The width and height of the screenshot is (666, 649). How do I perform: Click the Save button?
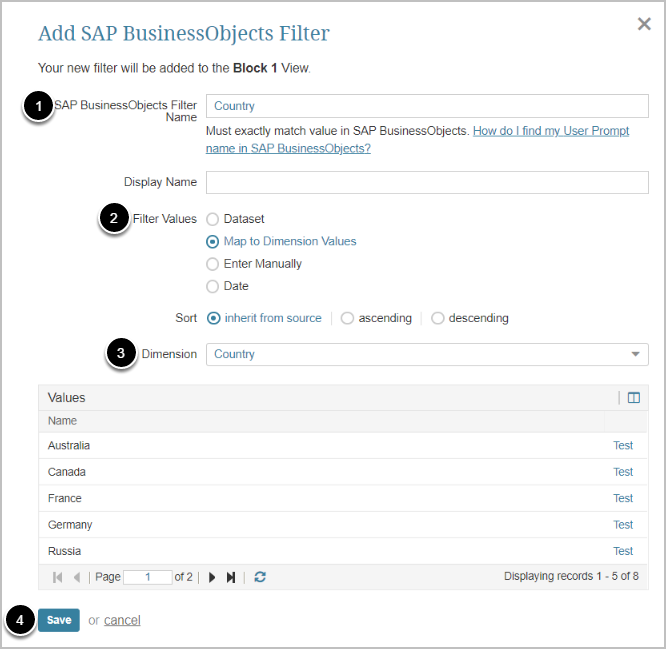[x=59, y=620]
